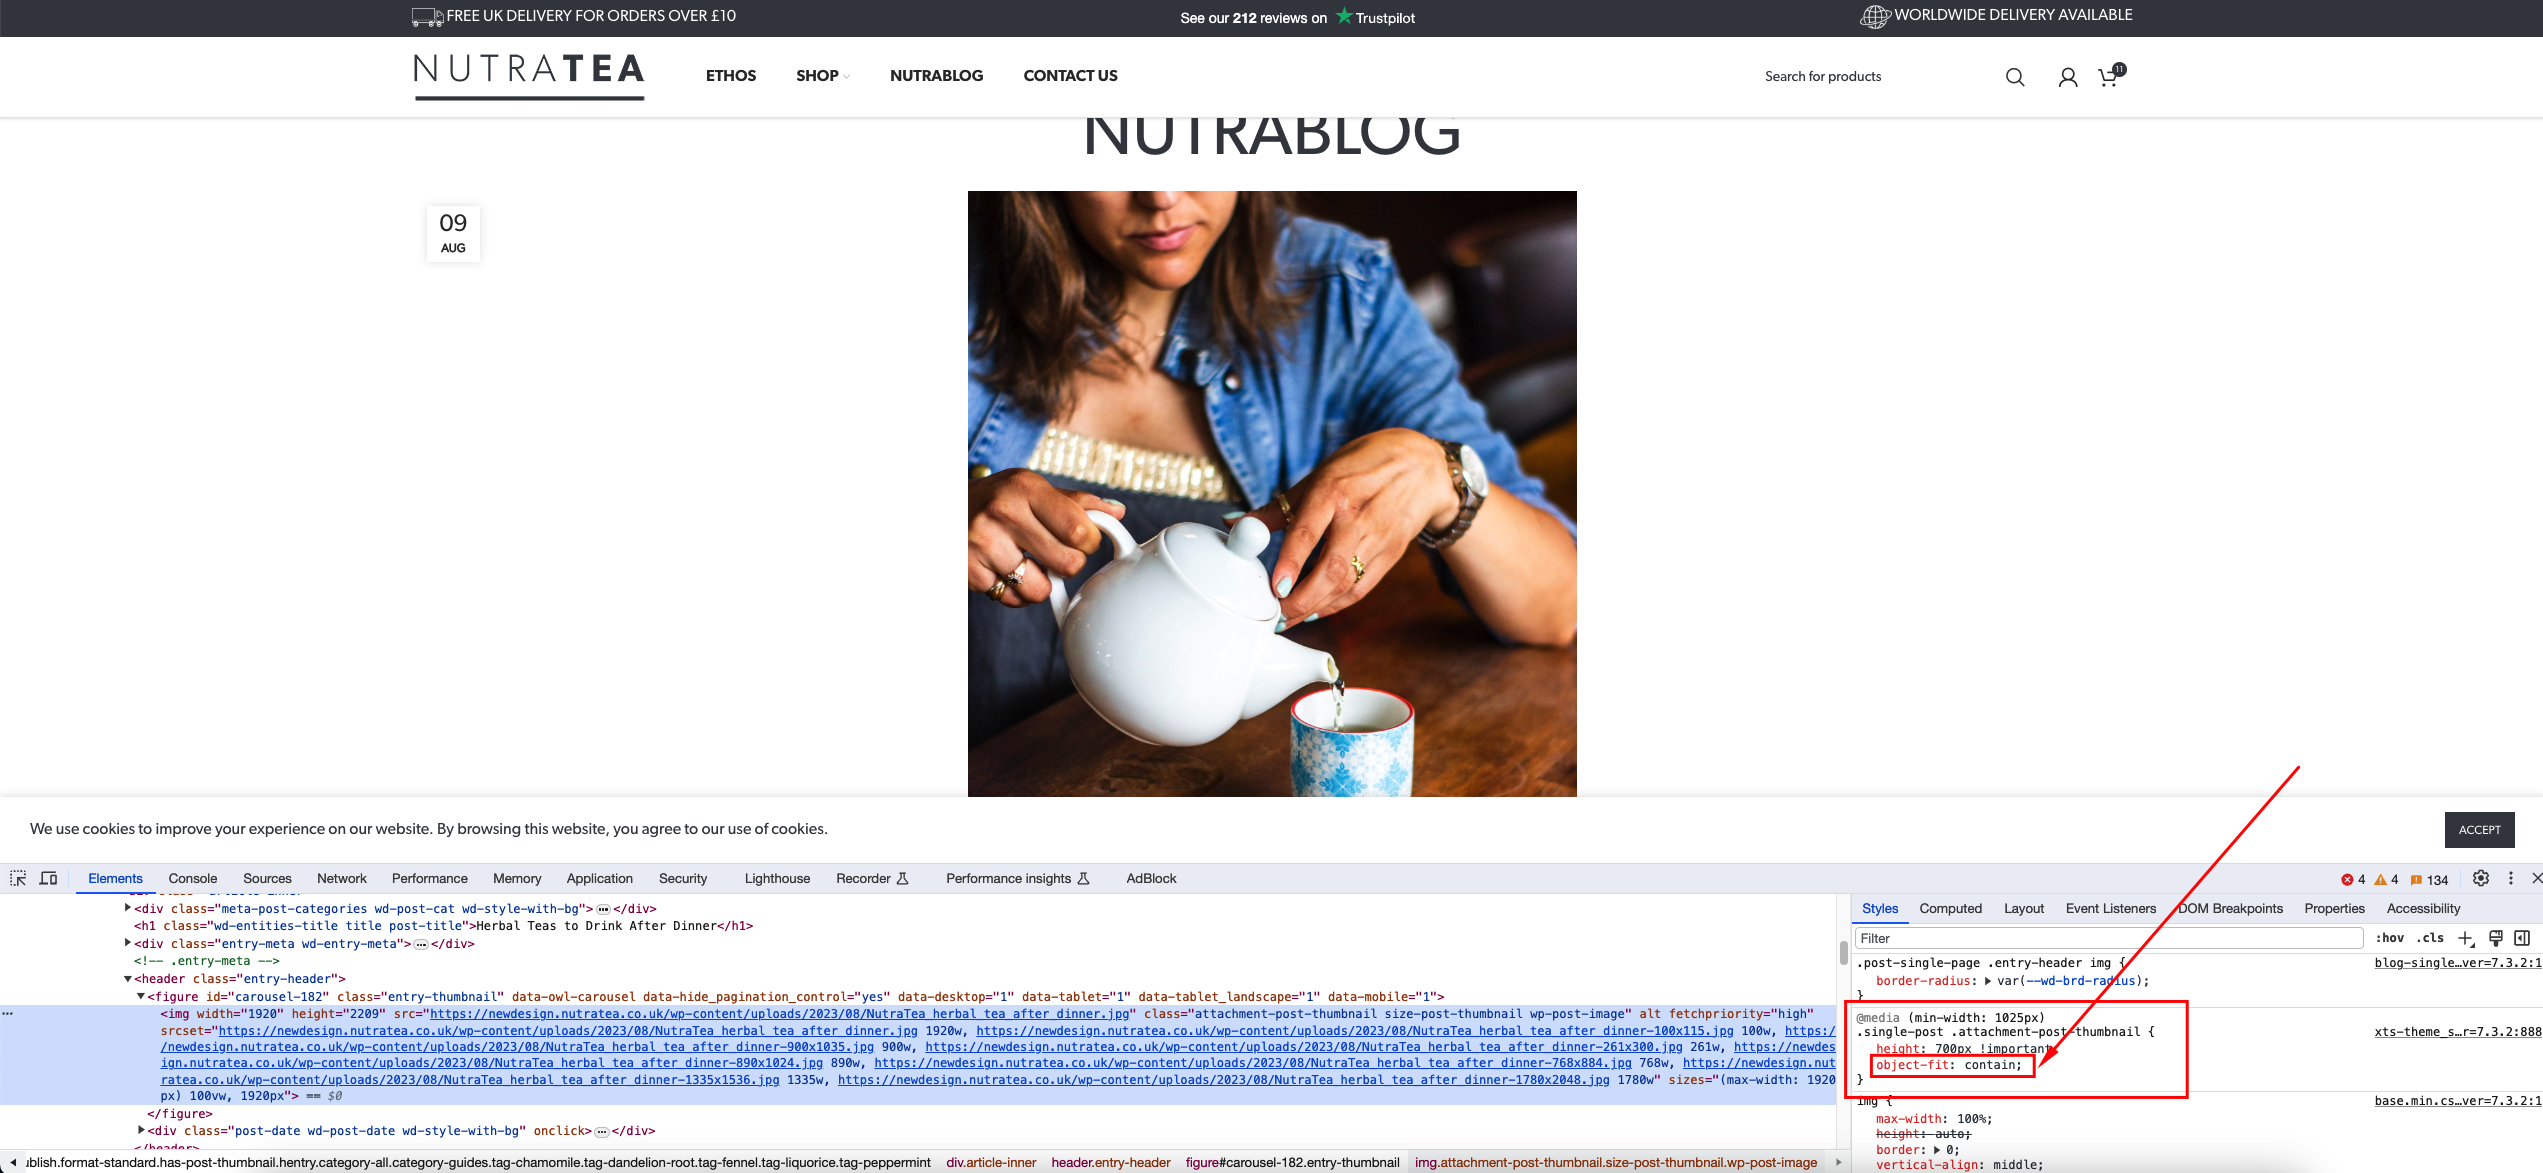Open Performance insights tab

[1018, 879]
